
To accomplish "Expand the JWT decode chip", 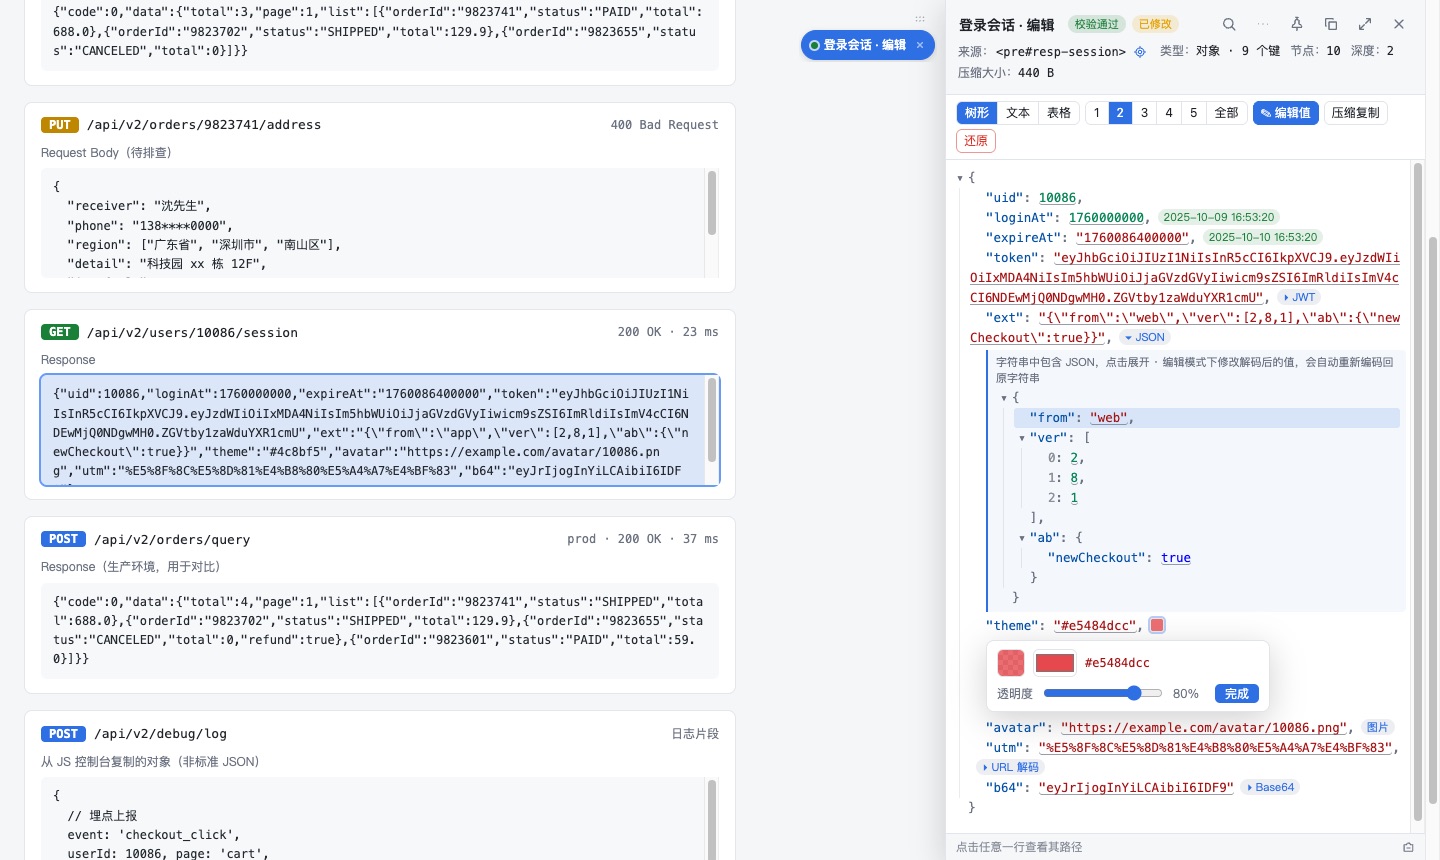I will [1300, 297].
